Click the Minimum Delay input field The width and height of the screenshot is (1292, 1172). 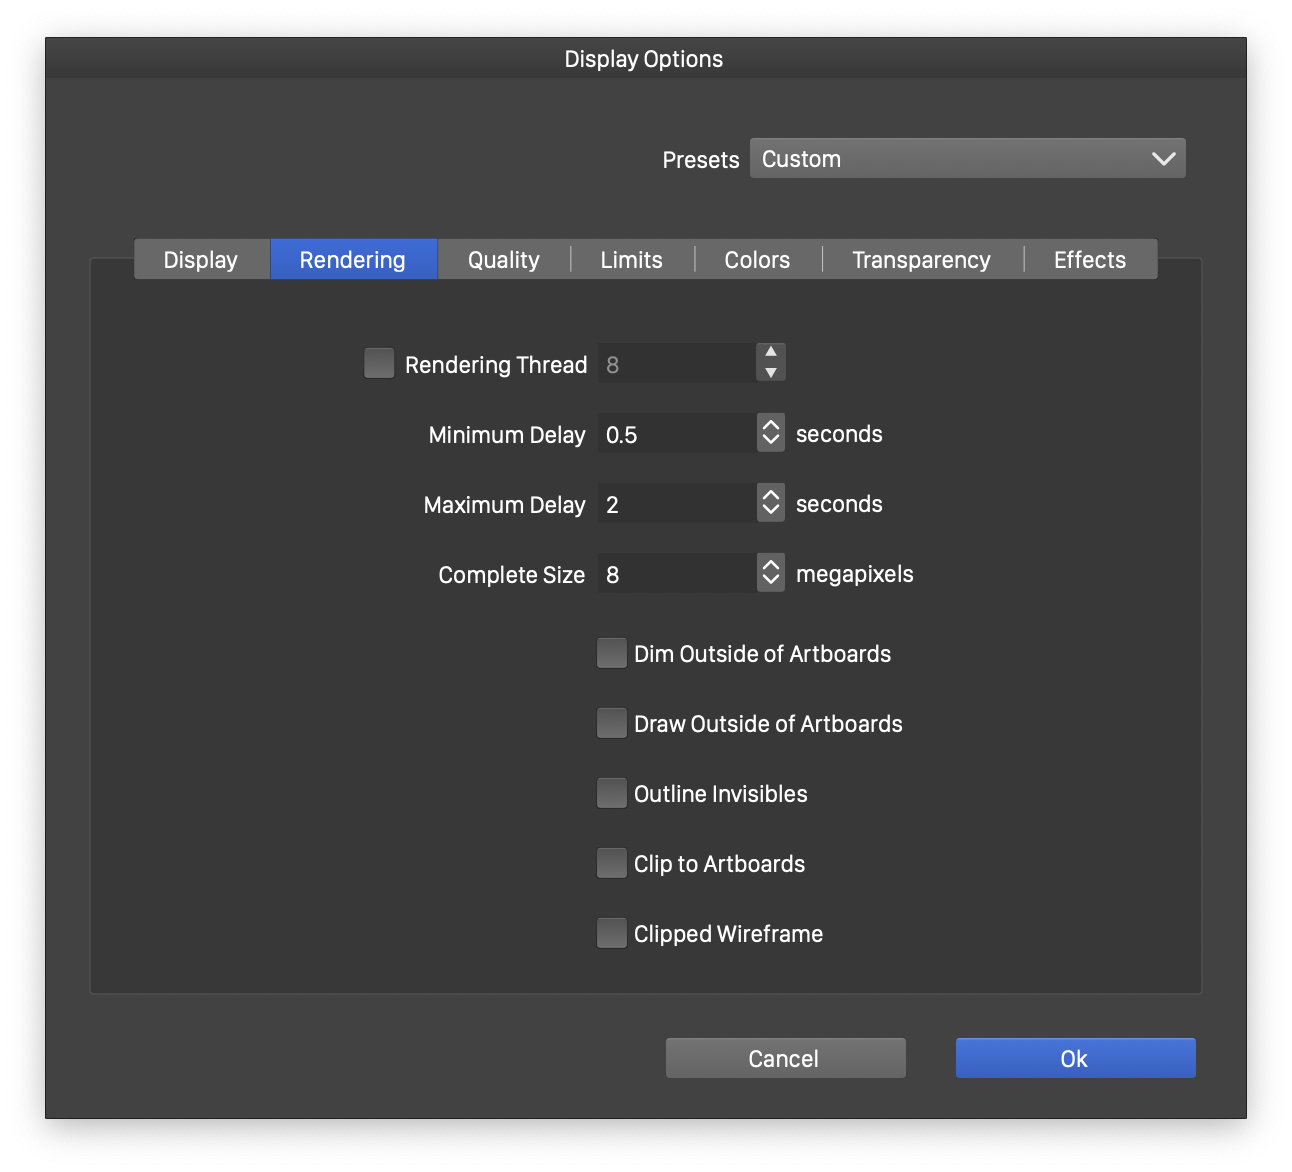(677, 434)
